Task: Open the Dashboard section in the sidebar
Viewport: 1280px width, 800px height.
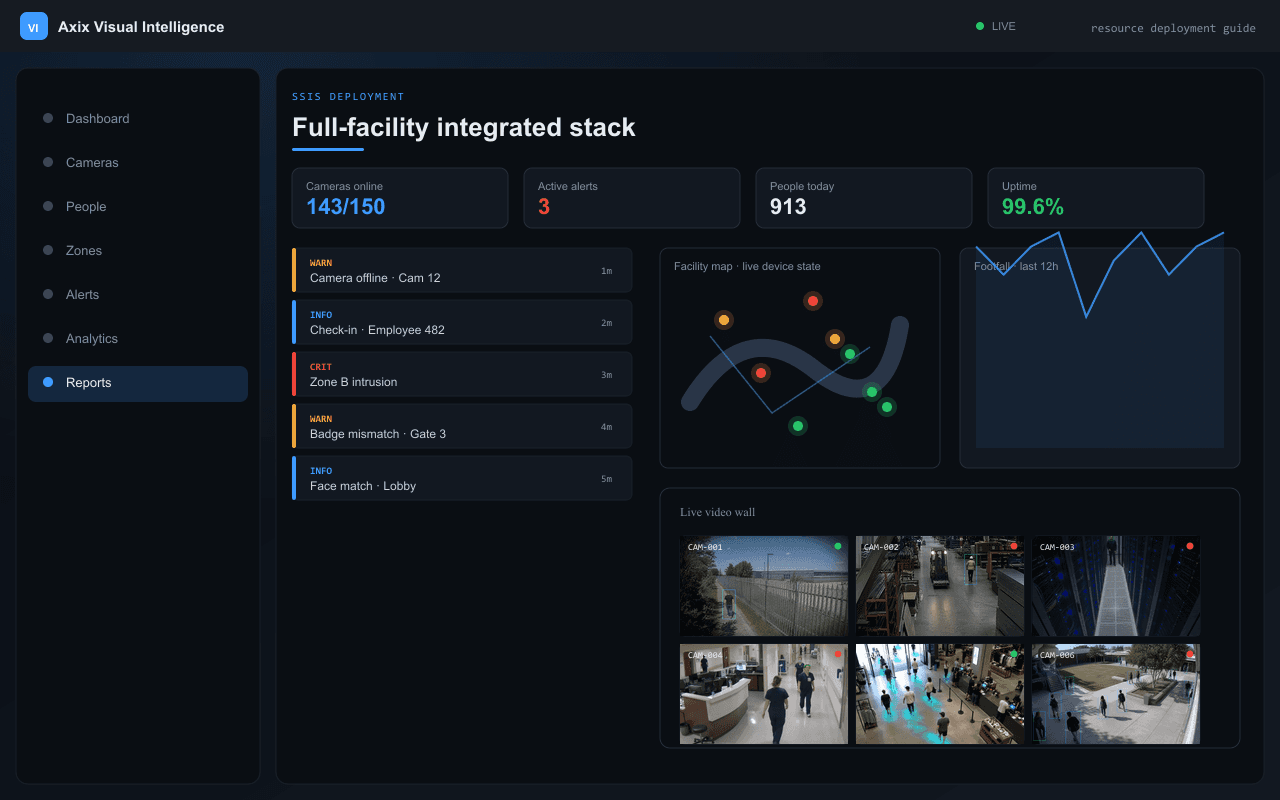Action: click(138, 119)
